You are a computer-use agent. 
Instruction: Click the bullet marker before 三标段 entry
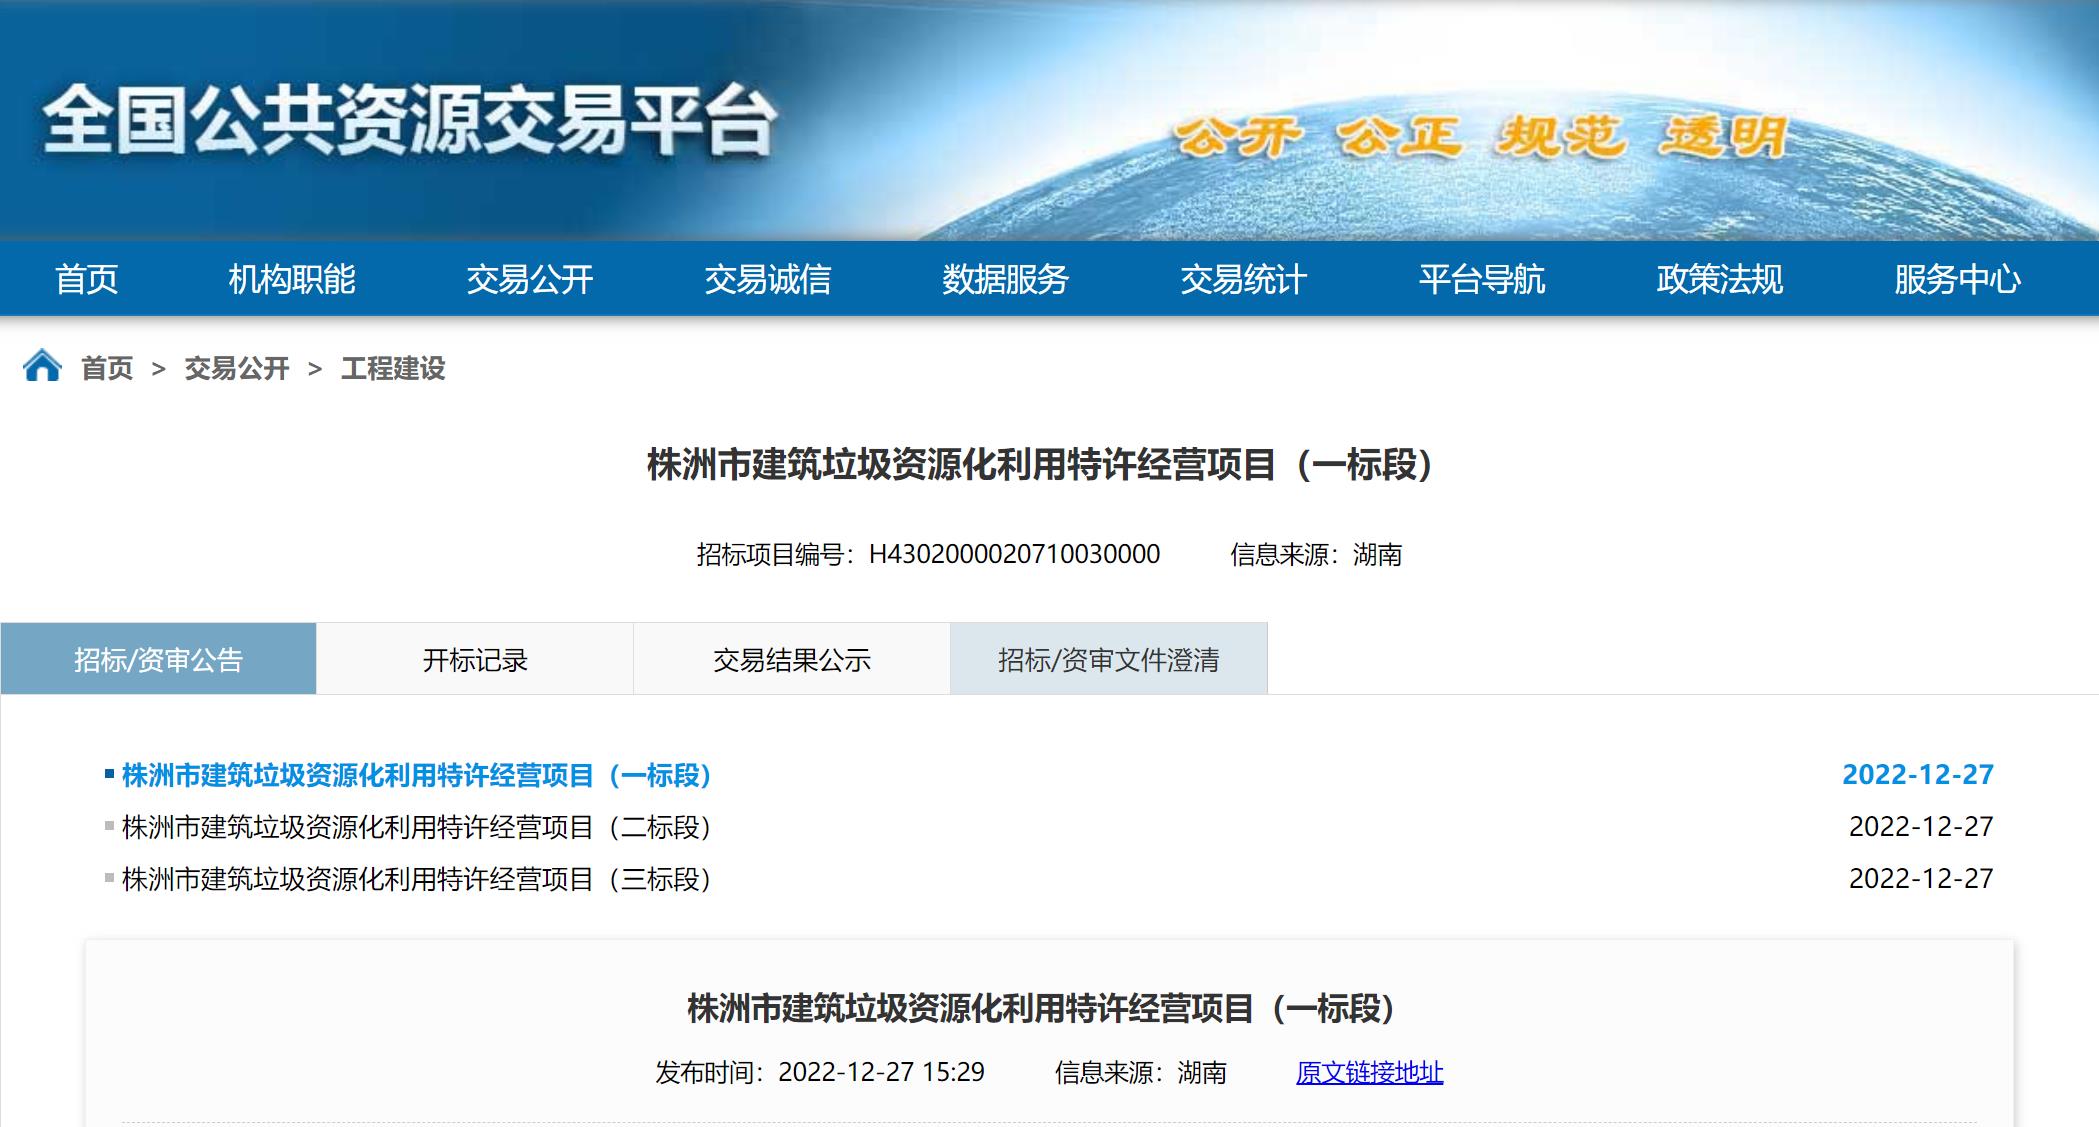(x=110, y=878)
